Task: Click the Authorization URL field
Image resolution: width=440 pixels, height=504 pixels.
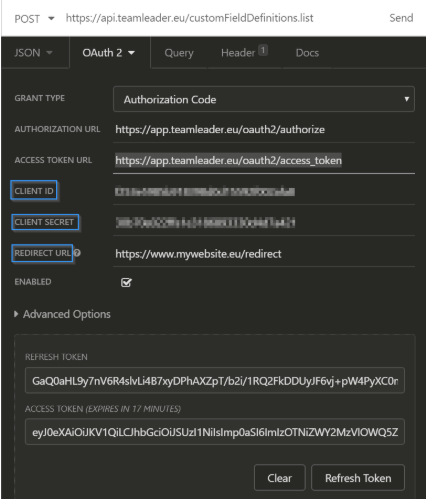Action: [264, 129]
